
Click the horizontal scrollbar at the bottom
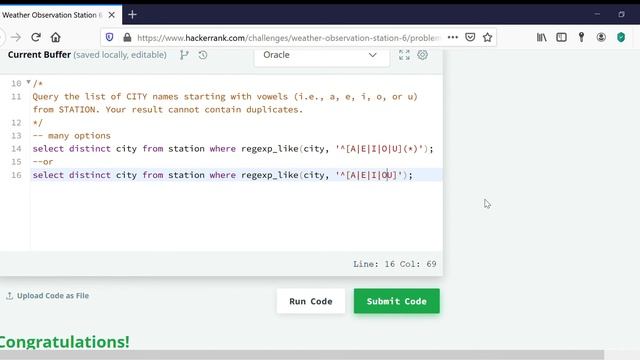(x=302, y=354)
